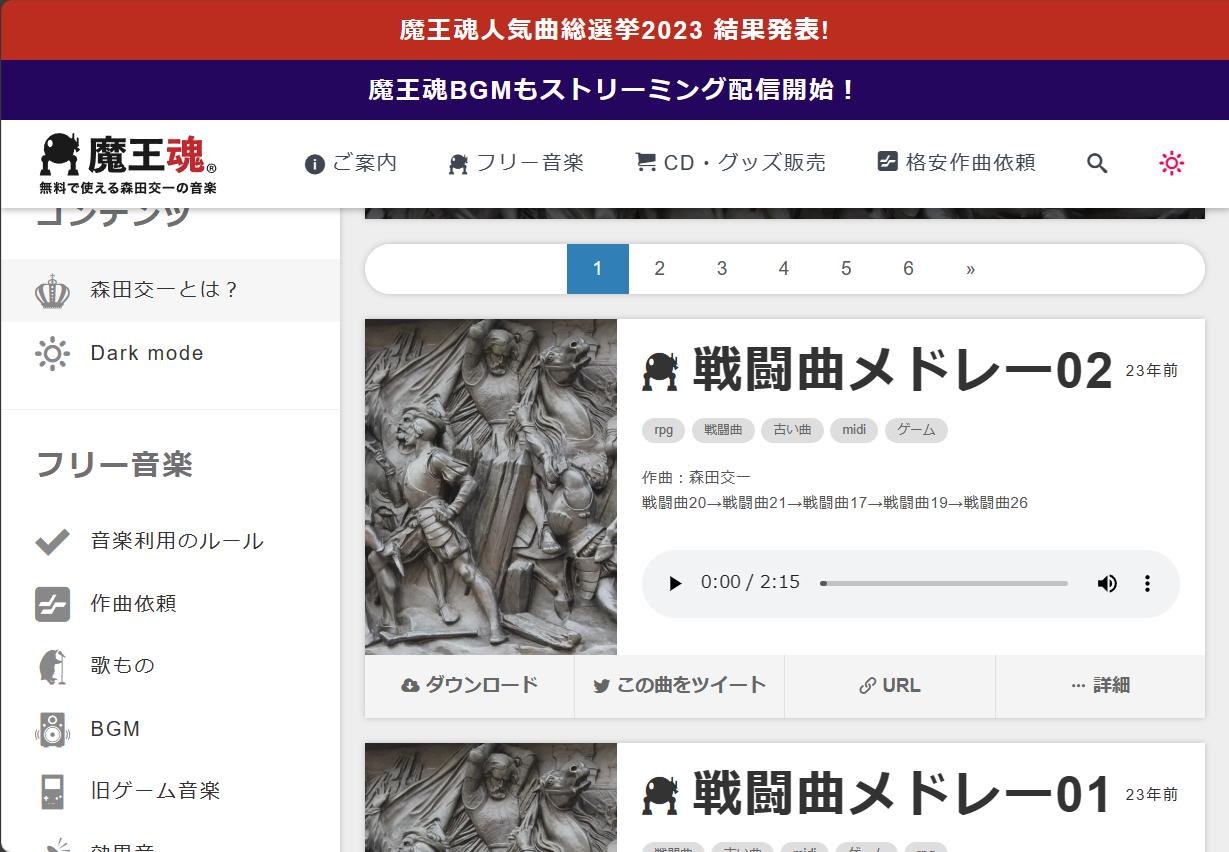The width and height of the screenshot is (1229, 852).
Task: Click the 戦闘曲メドレー01 relief thumbnail
Action: [491, 798]
